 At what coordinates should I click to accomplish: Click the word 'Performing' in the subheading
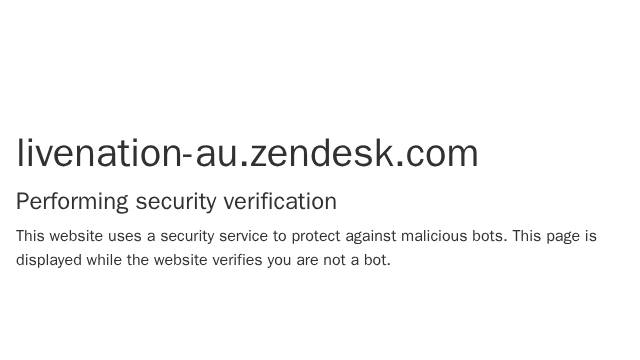pyautogui.click(x=72, y=202)
